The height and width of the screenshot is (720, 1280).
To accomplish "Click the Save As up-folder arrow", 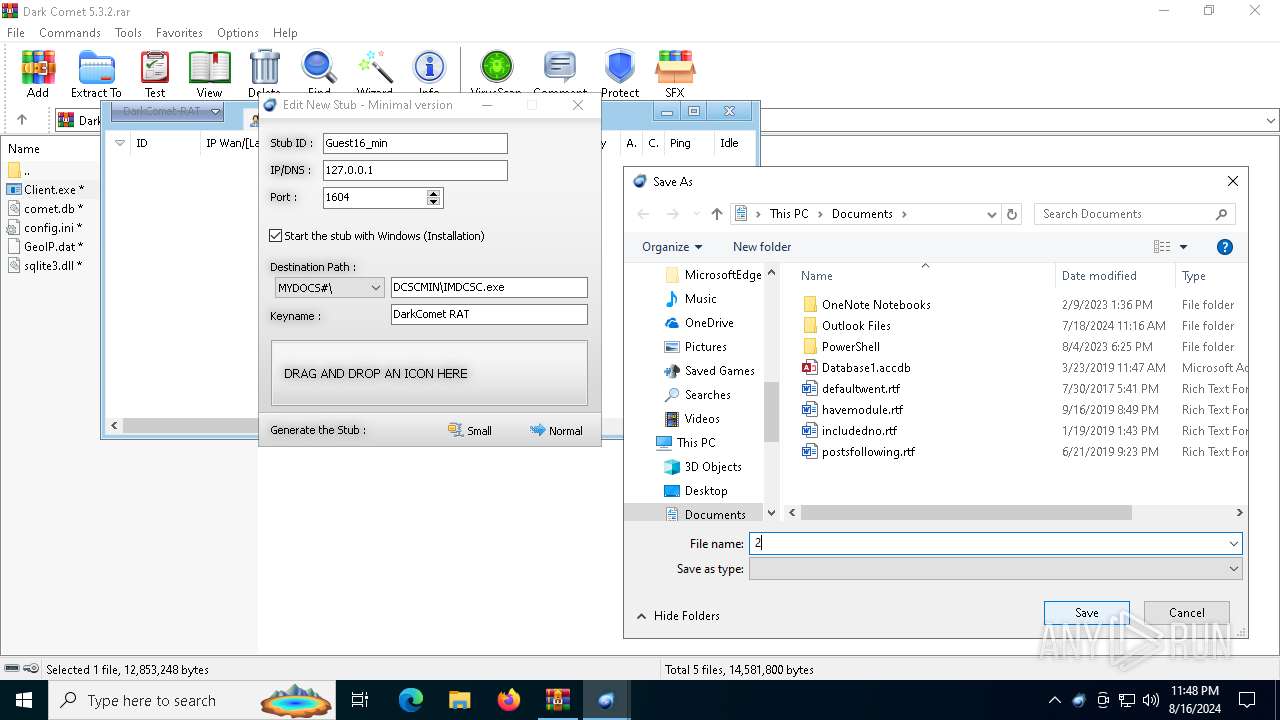I will pos(716,214).
